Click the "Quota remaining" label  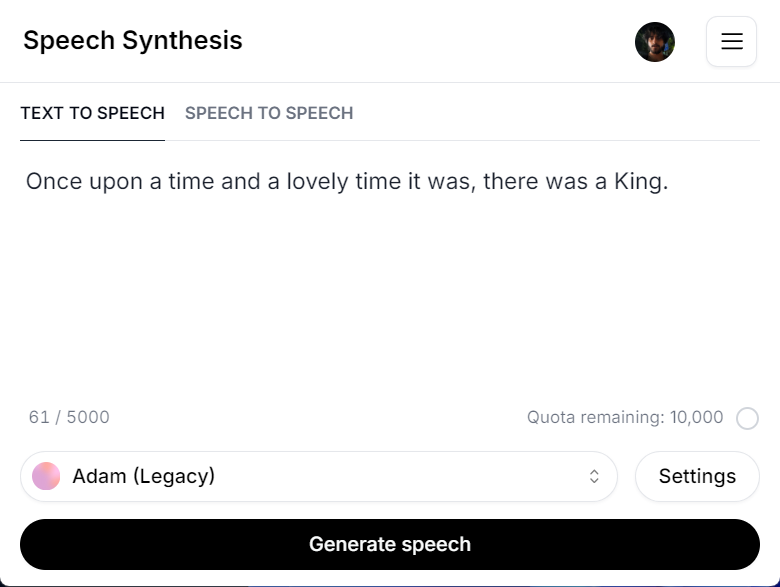(x=592, y=417)
